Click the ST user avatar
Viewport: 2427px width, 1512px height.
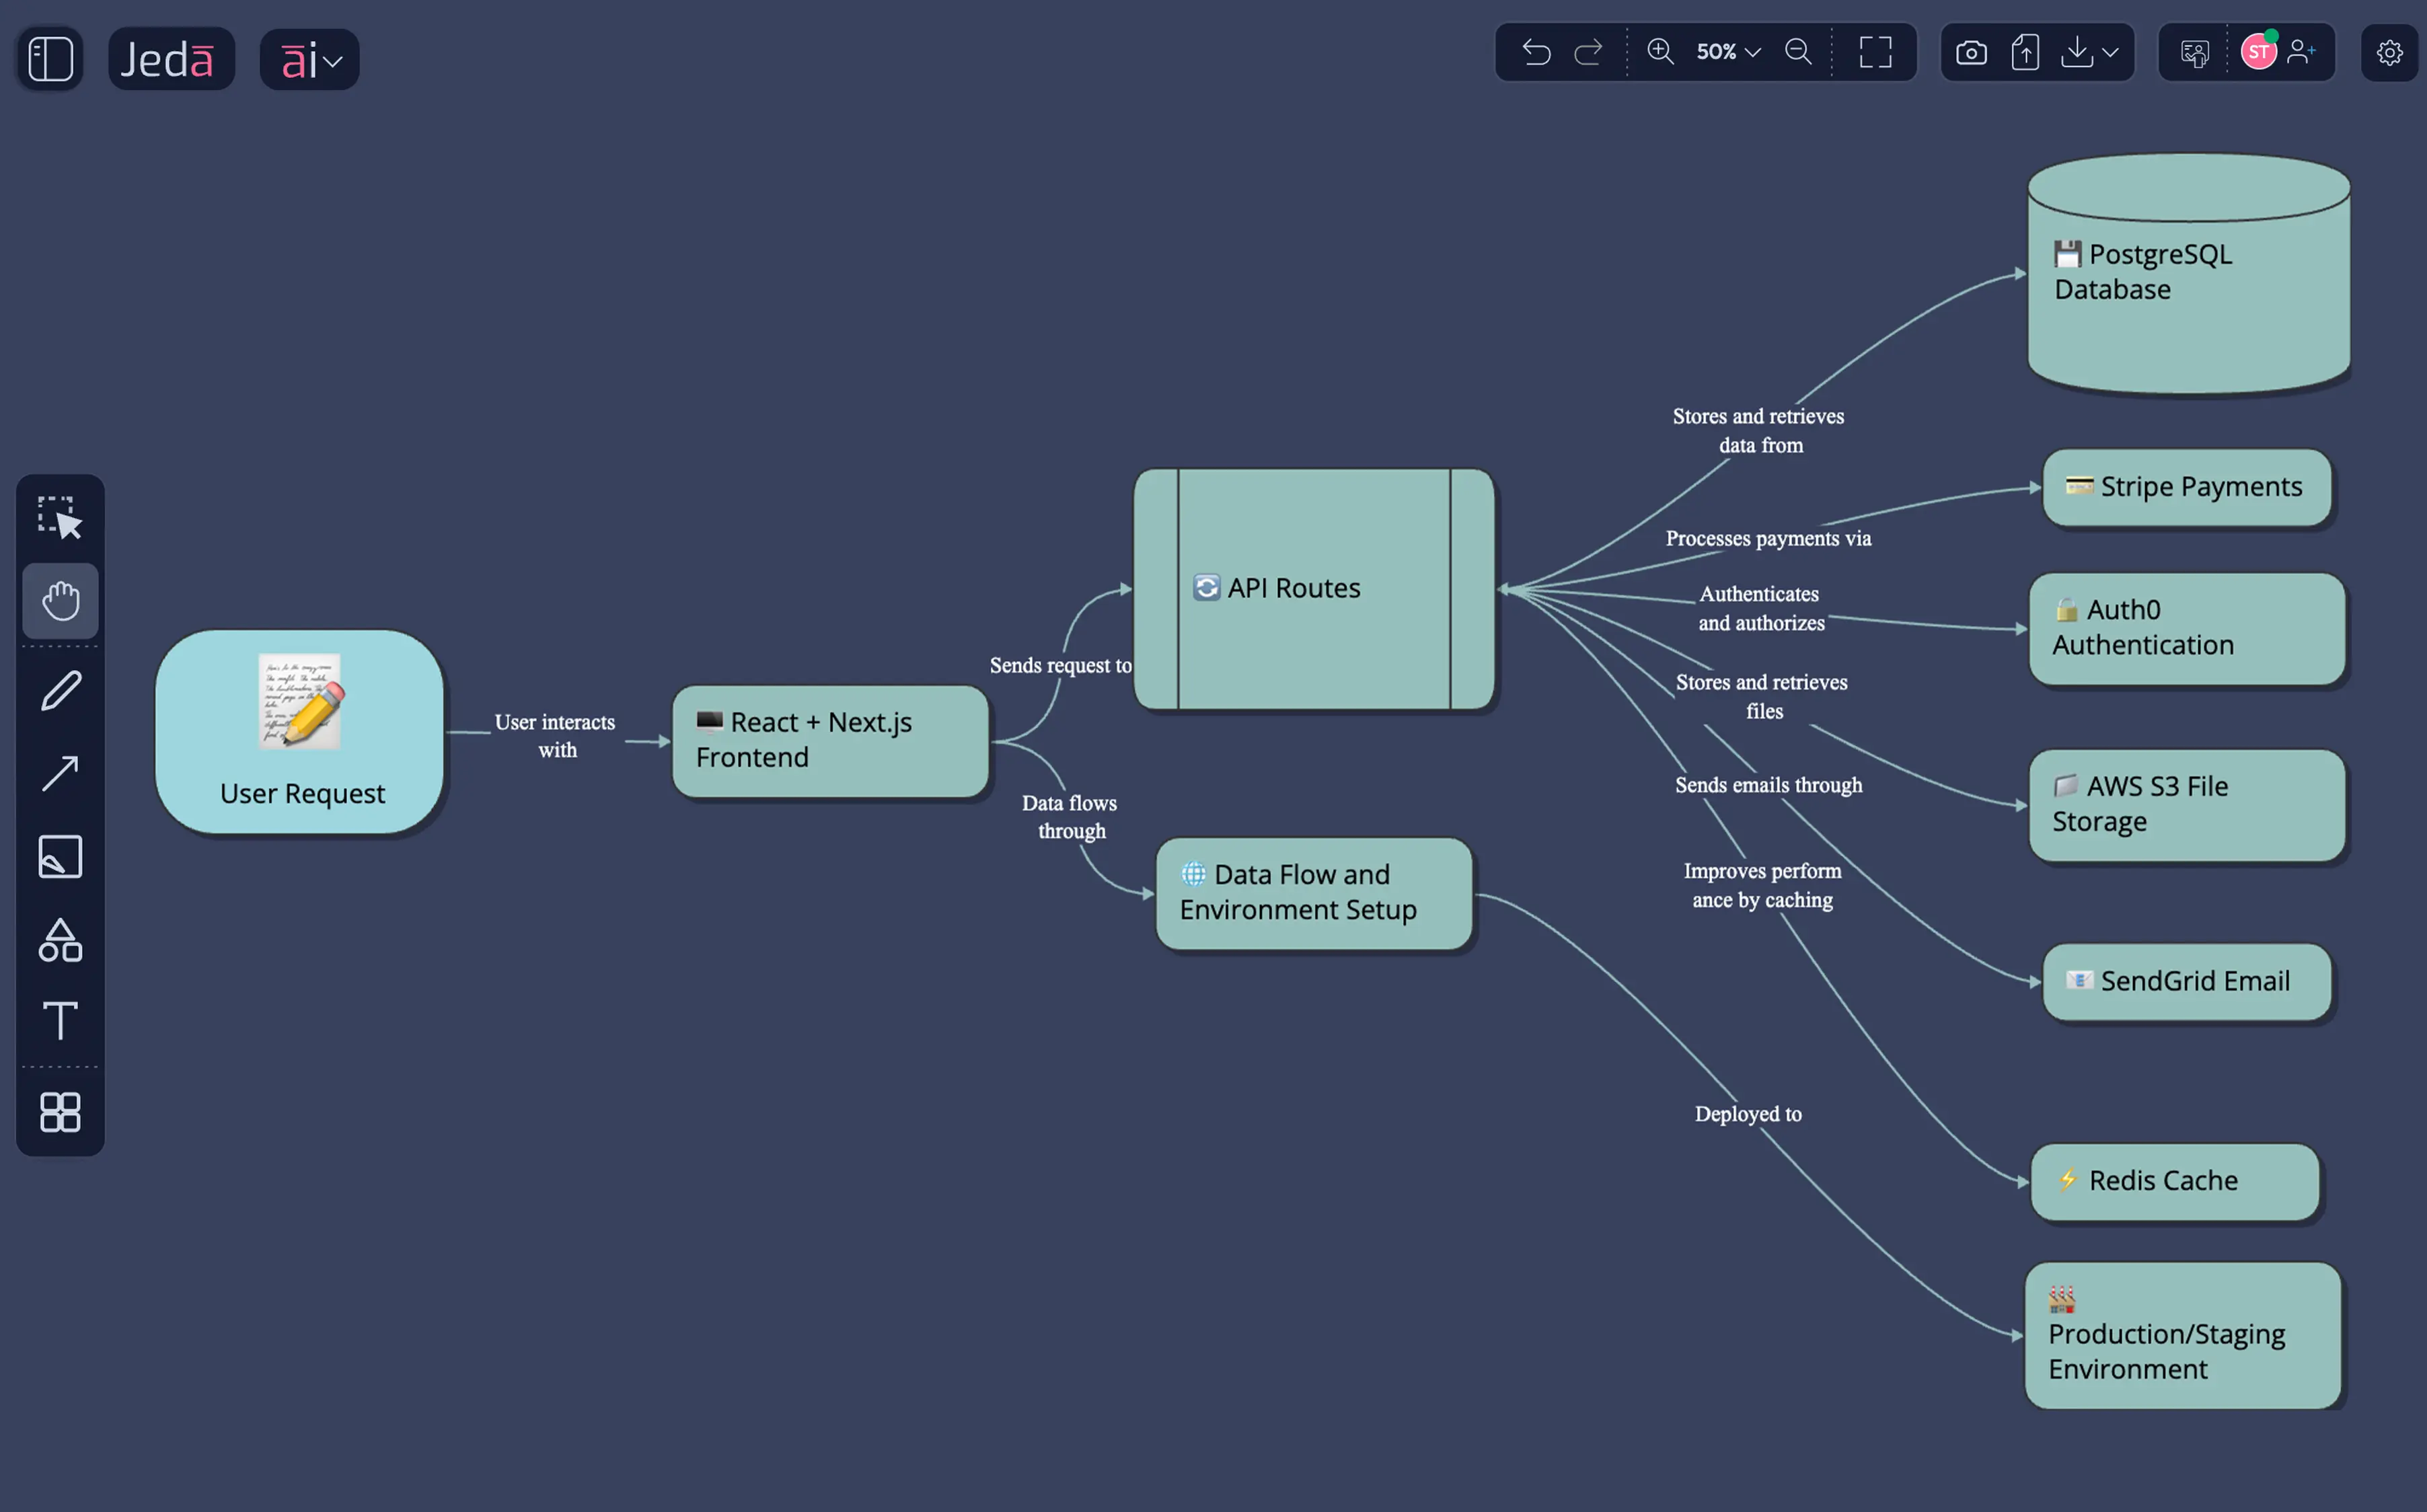click(2259, 52)
